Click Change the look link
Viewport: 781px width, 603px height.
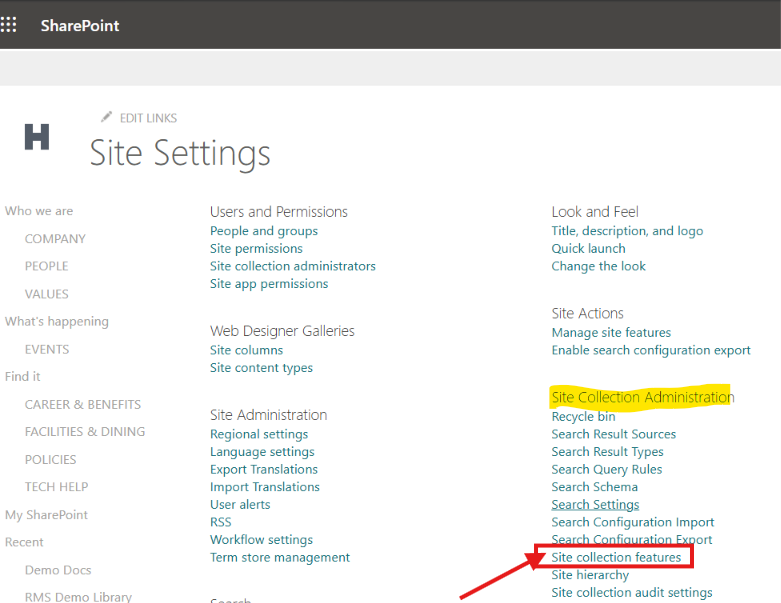[x=598, y=266]
